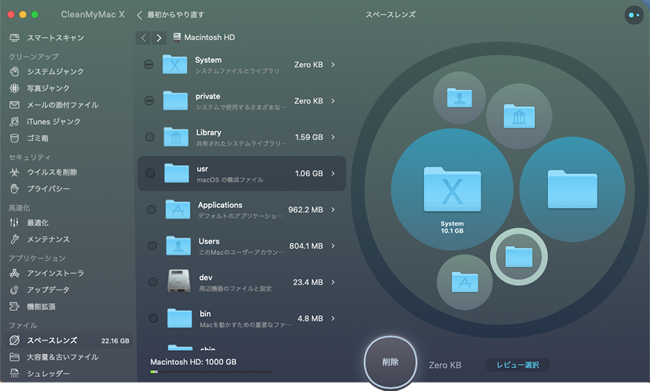Screen dimensions: 650x391
Task: Expand Users folder via its chevron
Action: pos(333,246)
